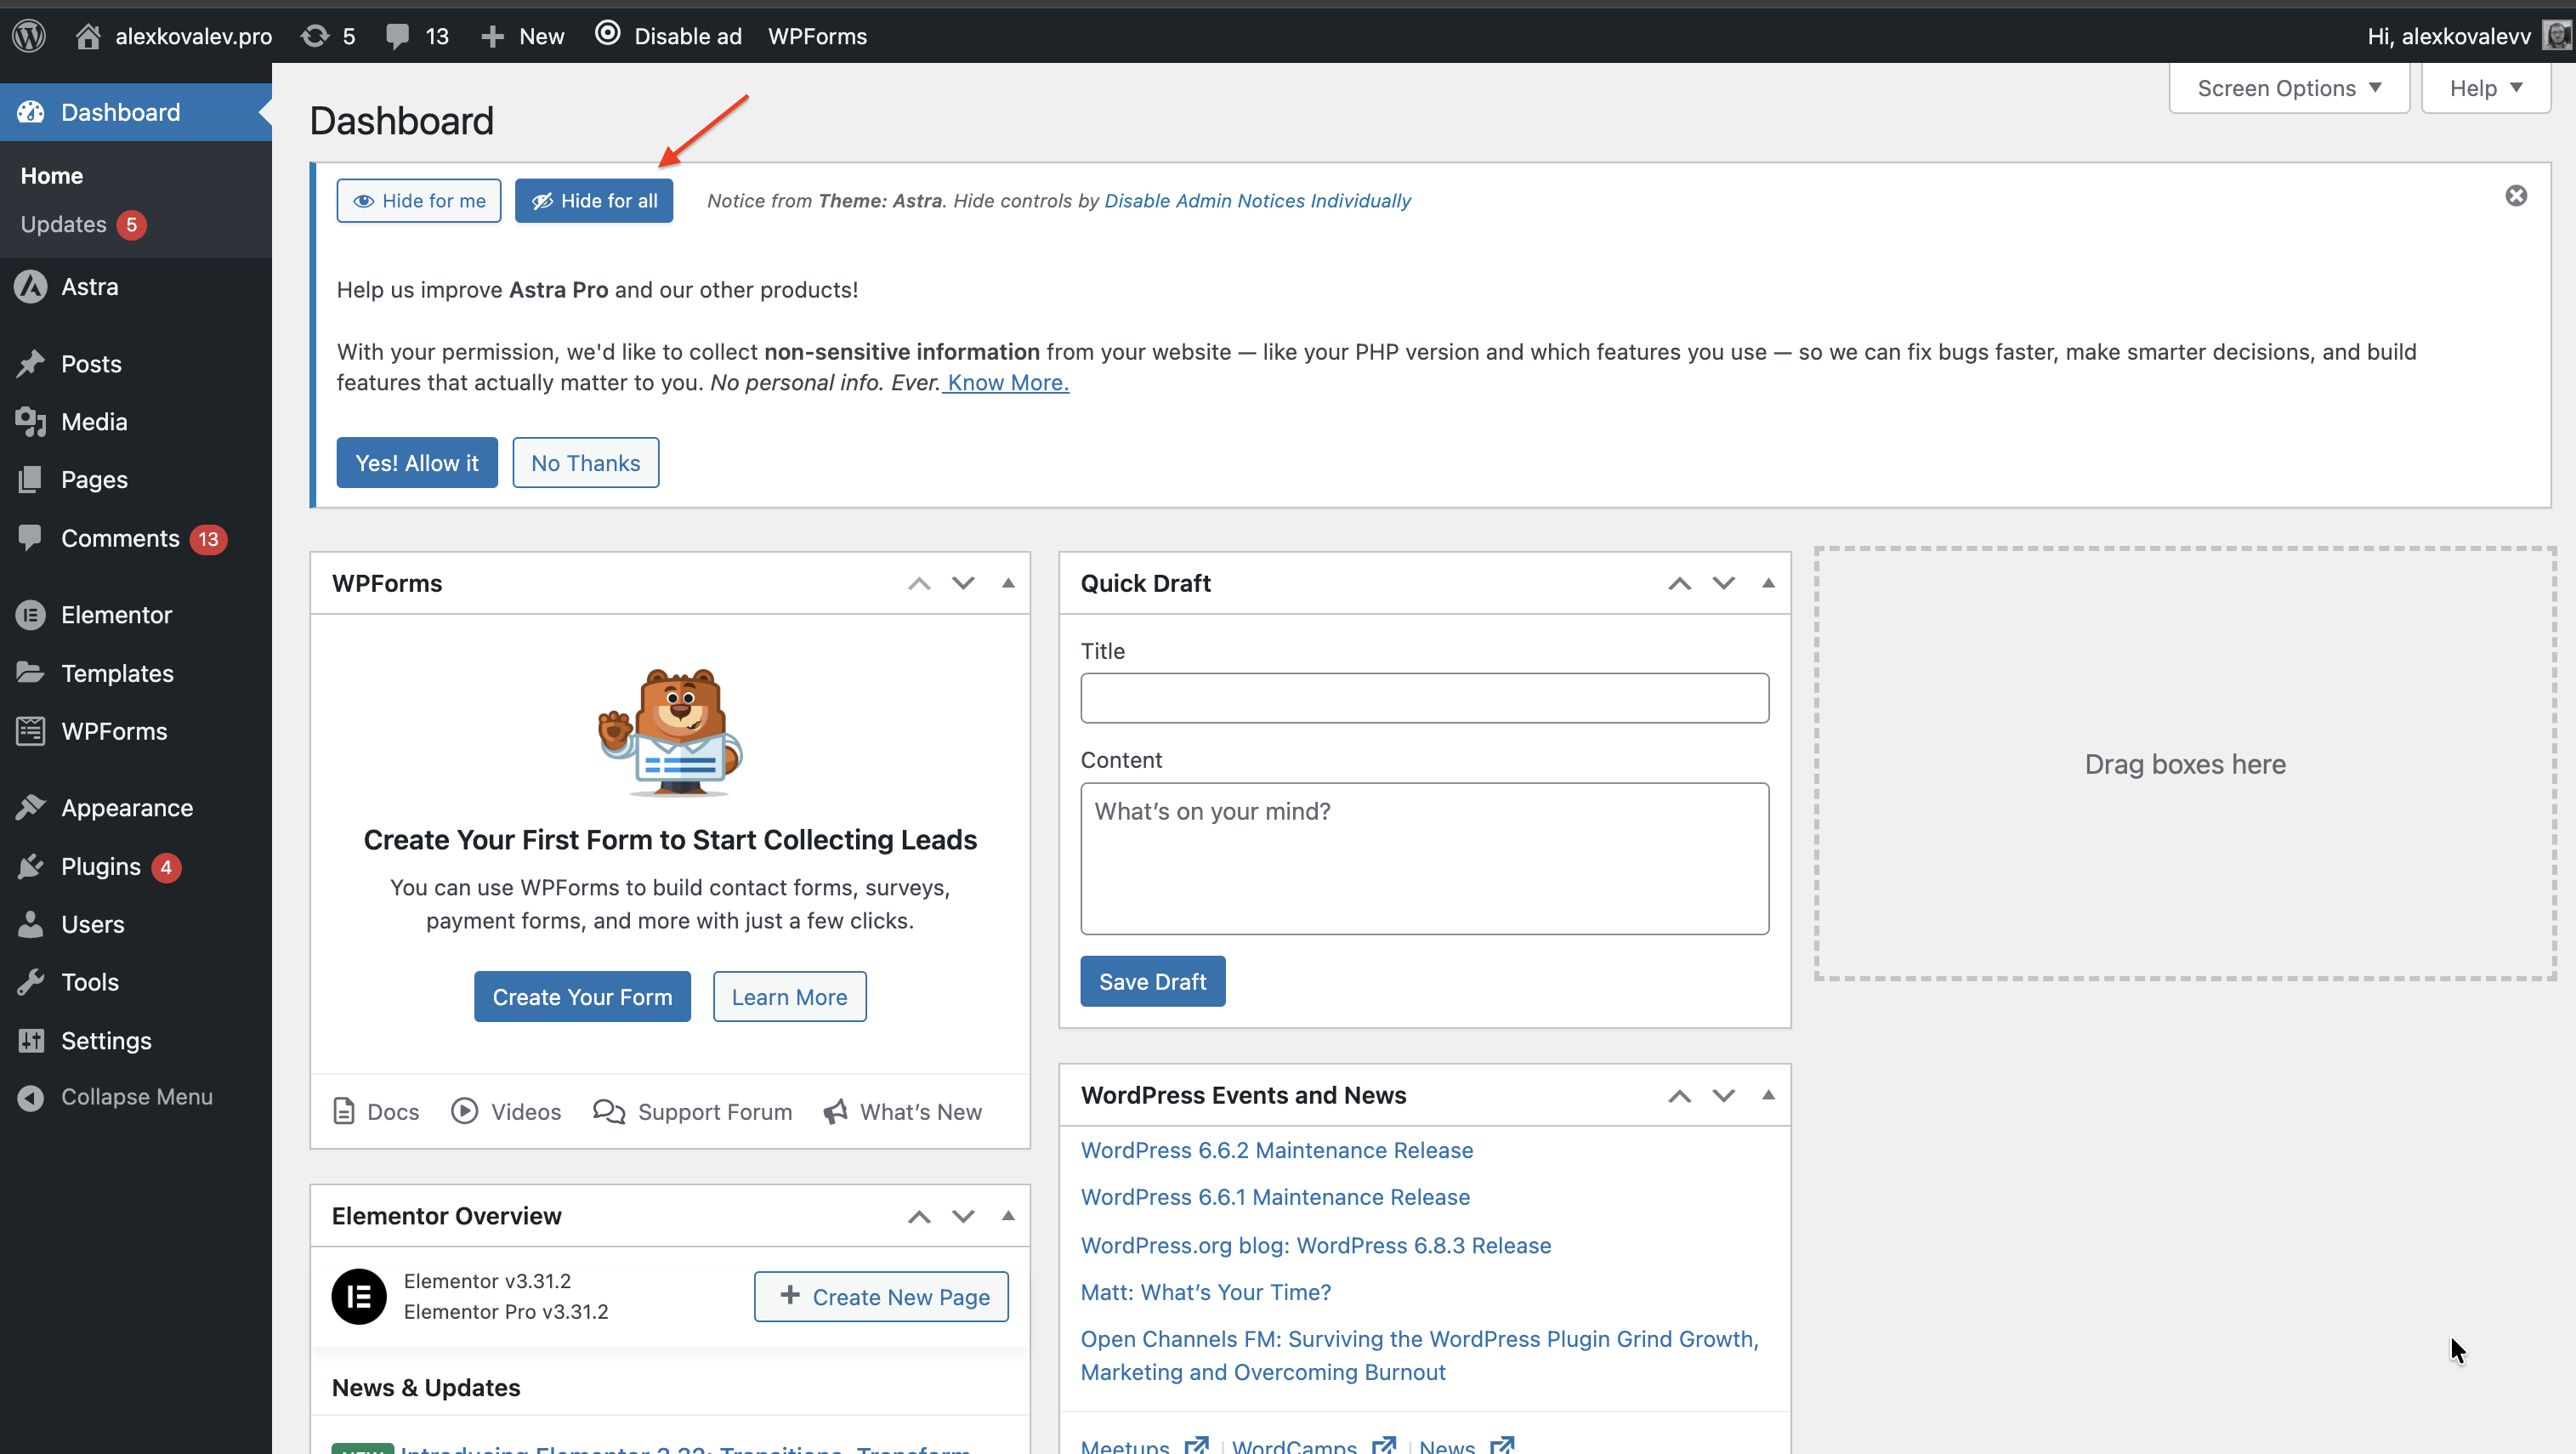Click the Yes! Allow it button
The width and height of the screenshot is (2576, 1454).
click(x=417, y=462)
